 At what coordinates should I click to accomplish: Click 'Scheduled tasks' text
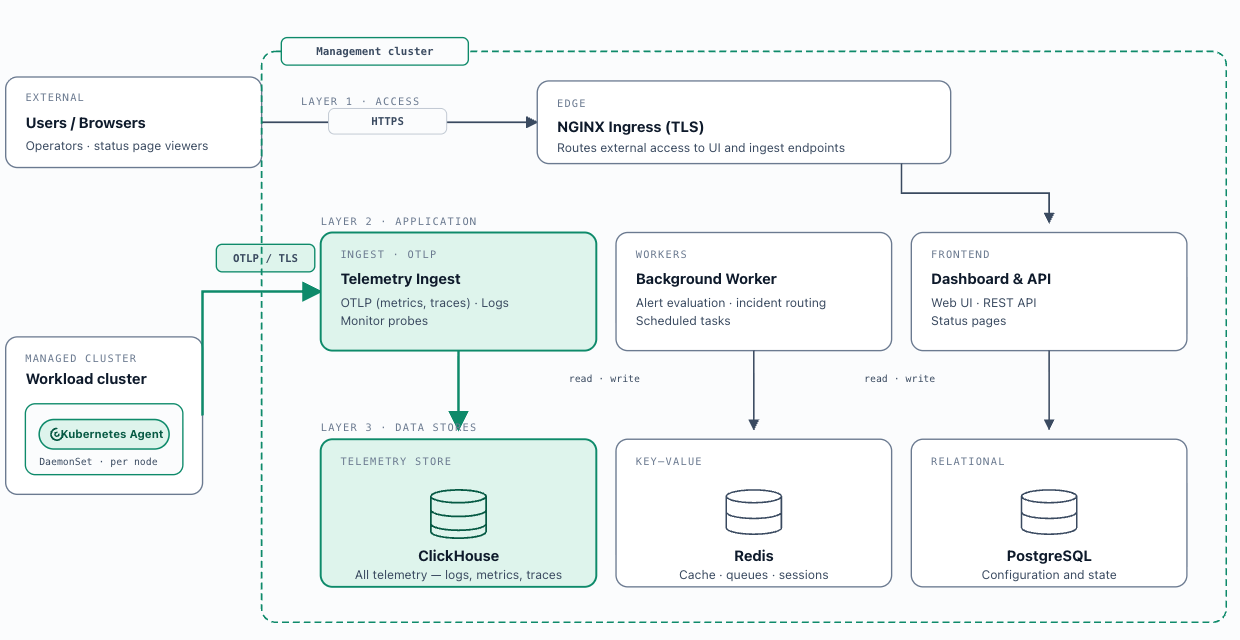tap(683, 321)
